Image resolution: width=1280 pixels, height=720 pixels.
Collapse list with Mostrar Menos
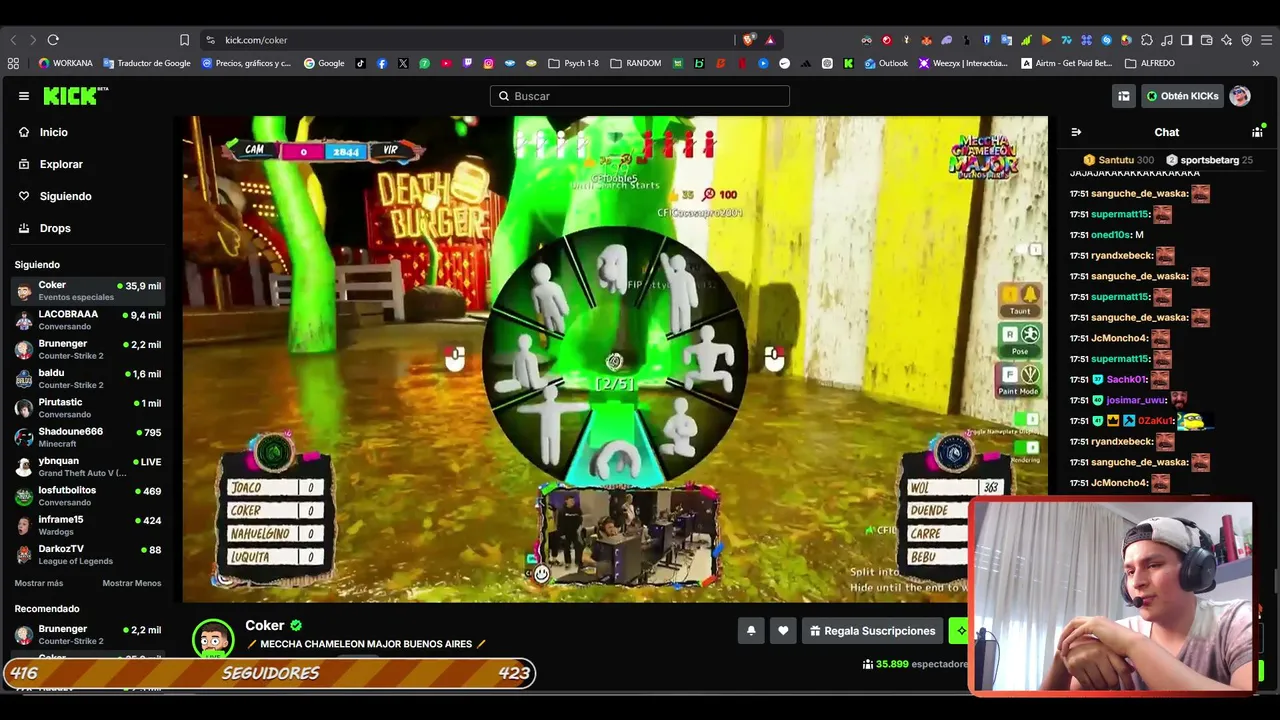(132, 583)
